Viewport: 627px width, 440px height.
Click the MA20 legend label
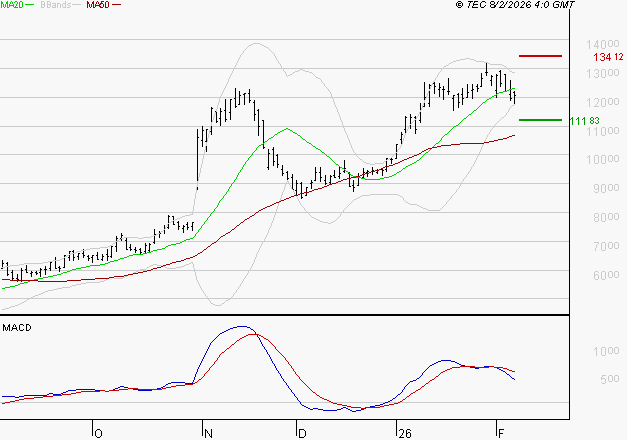[12, 5]
